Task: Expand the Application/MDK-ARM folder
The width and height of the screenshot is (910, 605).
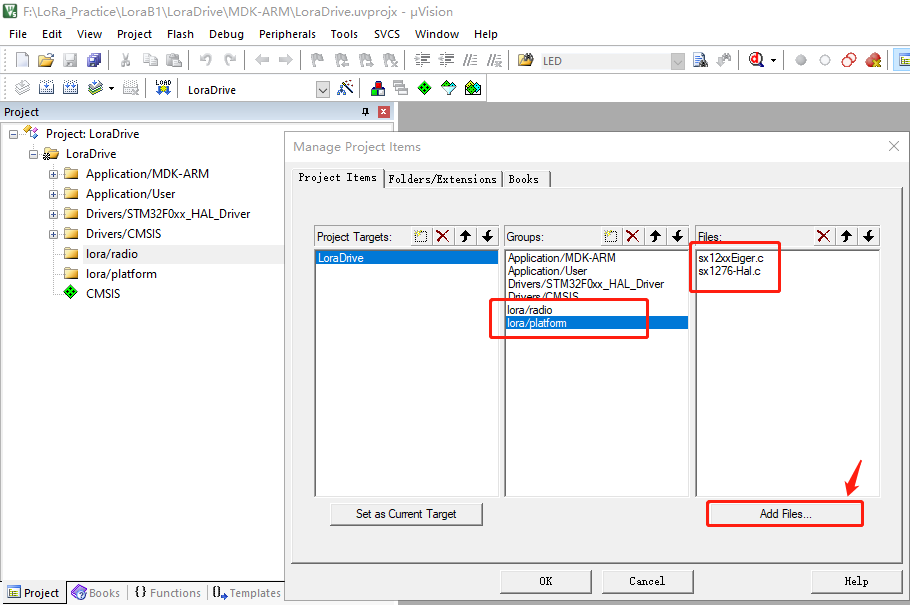Action: (x=53, y=174)
